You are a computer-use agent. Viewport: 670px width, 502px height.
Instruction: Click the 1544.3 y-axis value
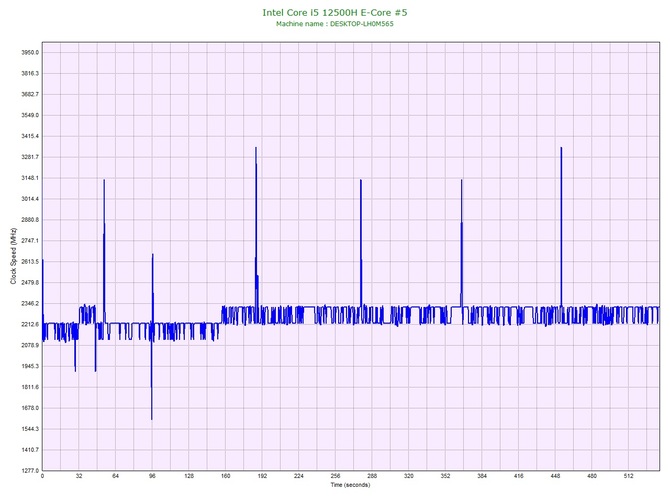pos(30,429)
